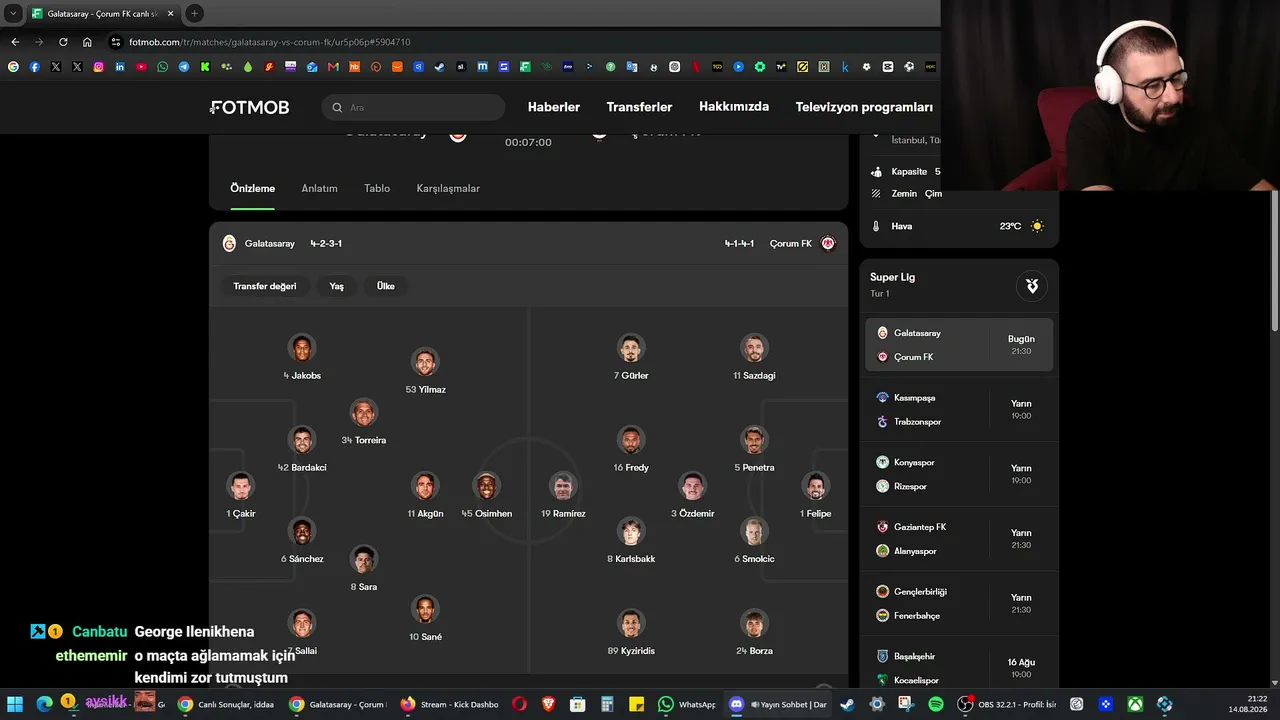
Task: Select player 10 Sané in the lineup
Action: point(425,619)
